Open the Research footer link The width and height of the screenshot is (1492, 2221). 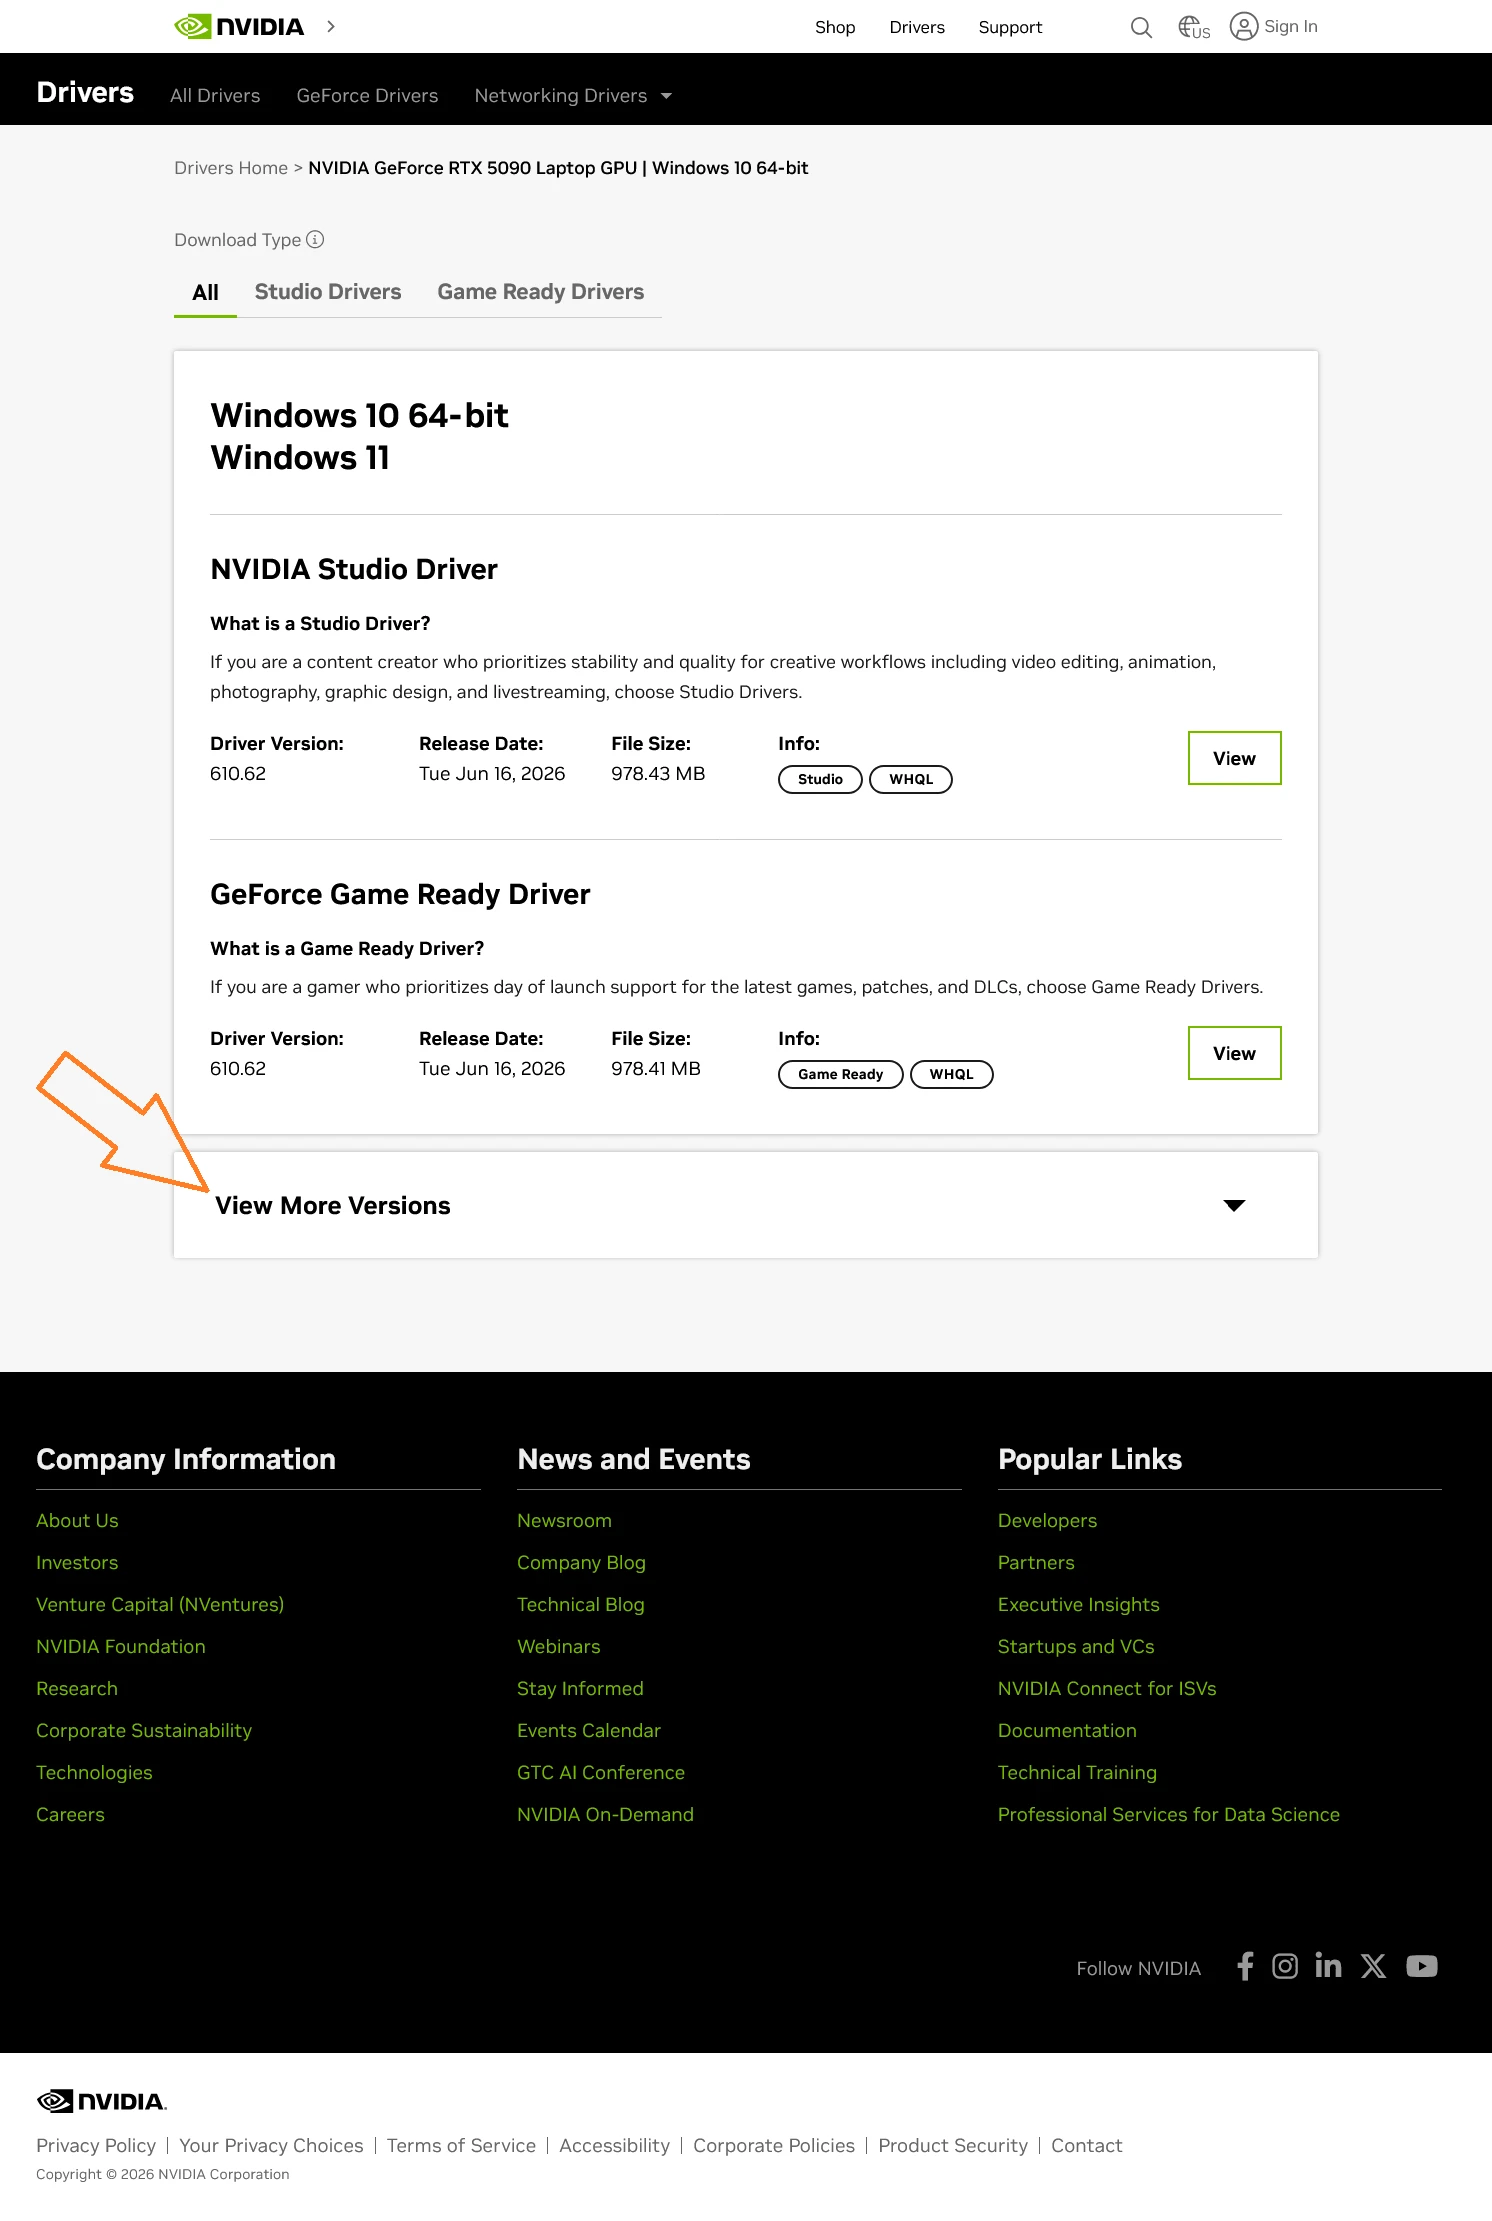[77, 1688]
